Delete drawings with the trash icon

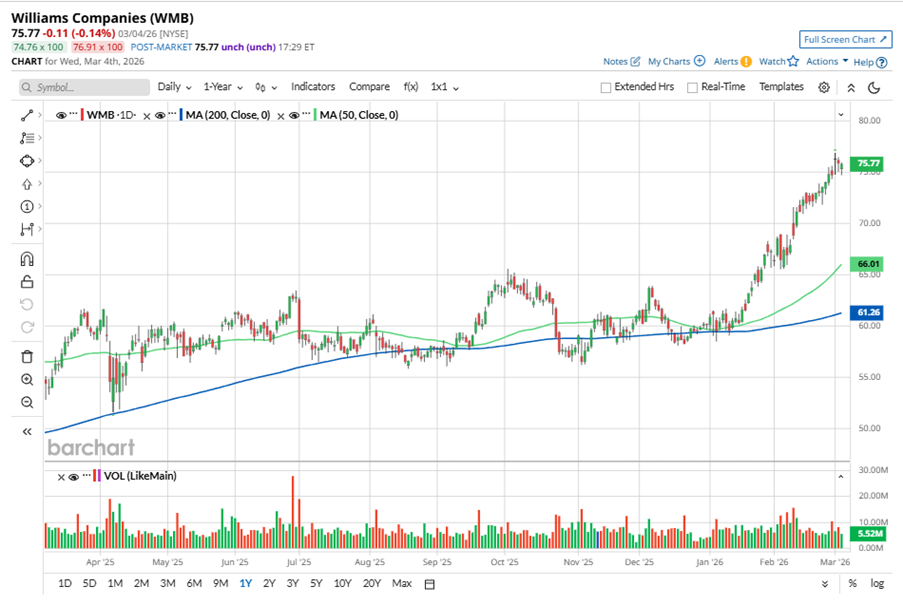click(27, 357)
